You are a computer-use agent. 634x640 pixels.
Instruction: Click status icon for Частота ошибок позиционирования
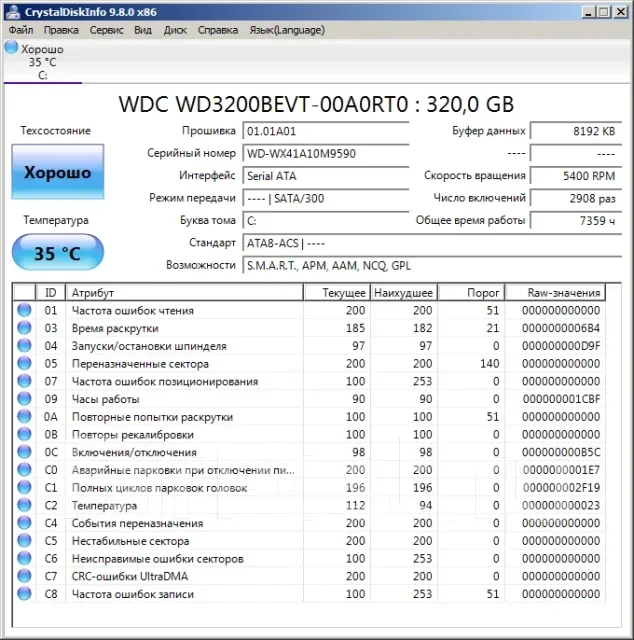pos(24,380)
